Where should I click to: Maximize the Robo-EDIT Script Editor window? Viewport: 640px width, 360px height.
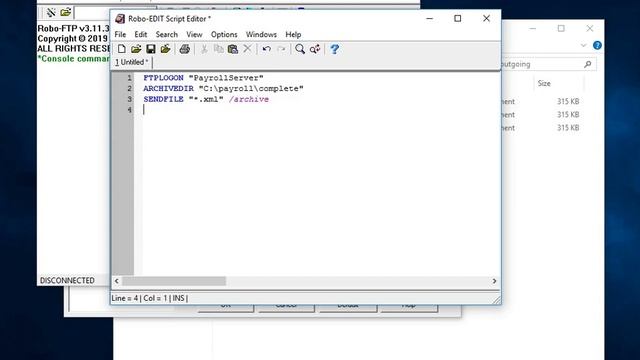click(x=458, y=18)
